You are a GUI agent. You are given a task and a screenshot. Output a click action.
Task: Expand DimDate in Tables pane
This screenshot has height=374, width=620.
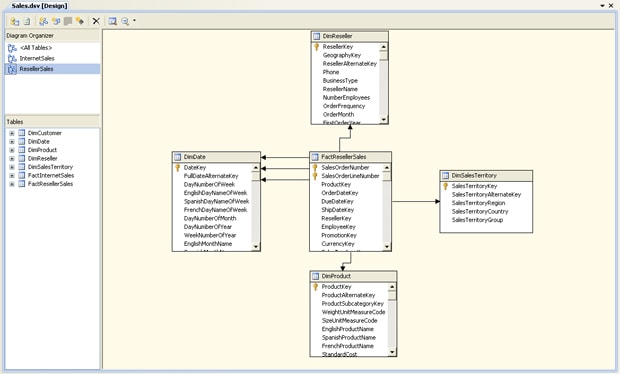(12, 142)
